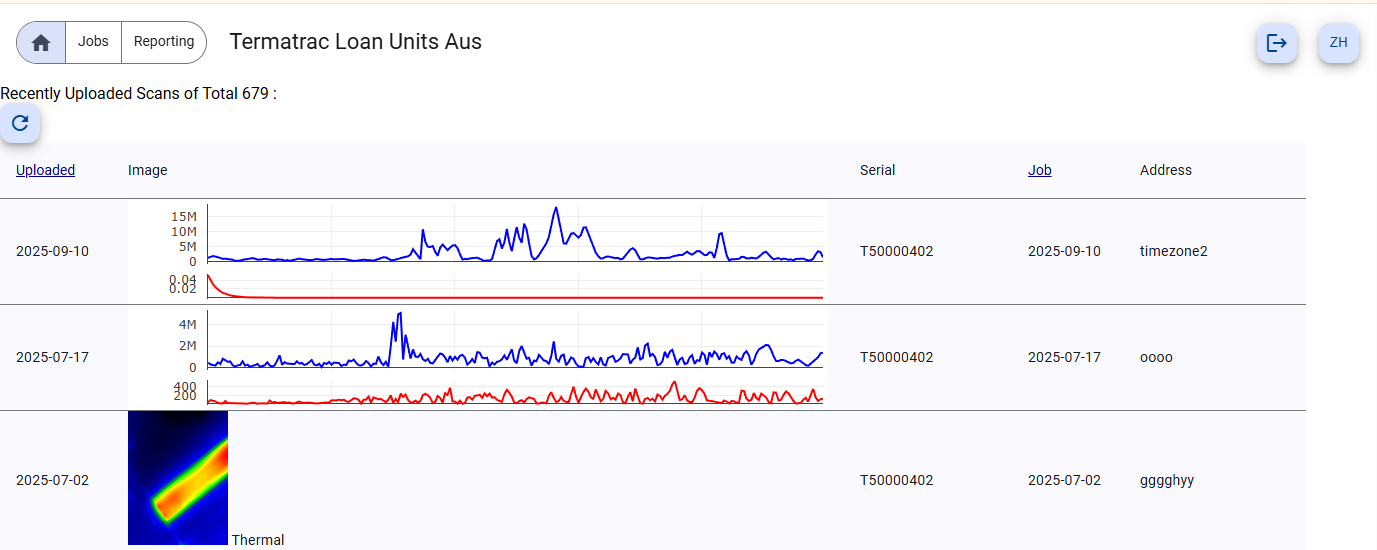The width and height of the screenshot is (1377, 550).
Task: Refresh the recently uploaded scans list
Action: click(20, 123)
